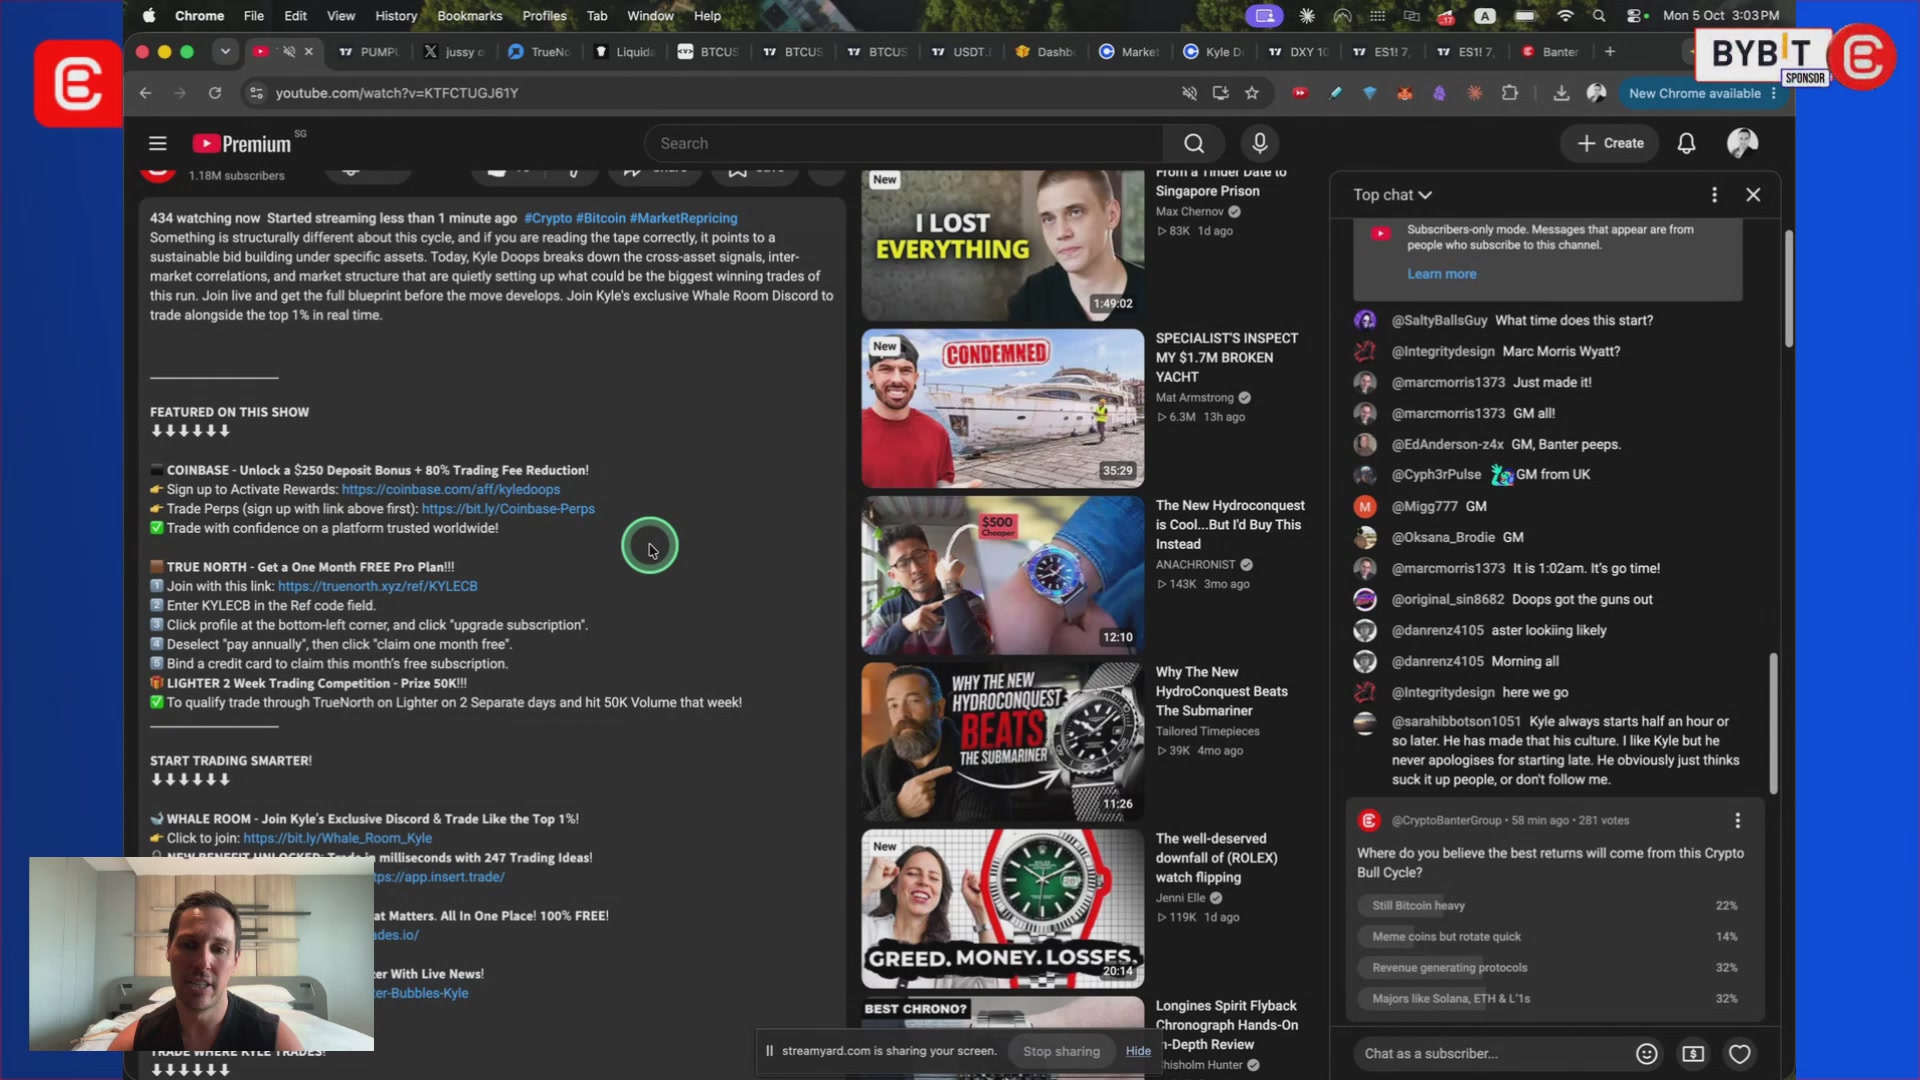Click Stop sharing button

coord(1061,1051)
